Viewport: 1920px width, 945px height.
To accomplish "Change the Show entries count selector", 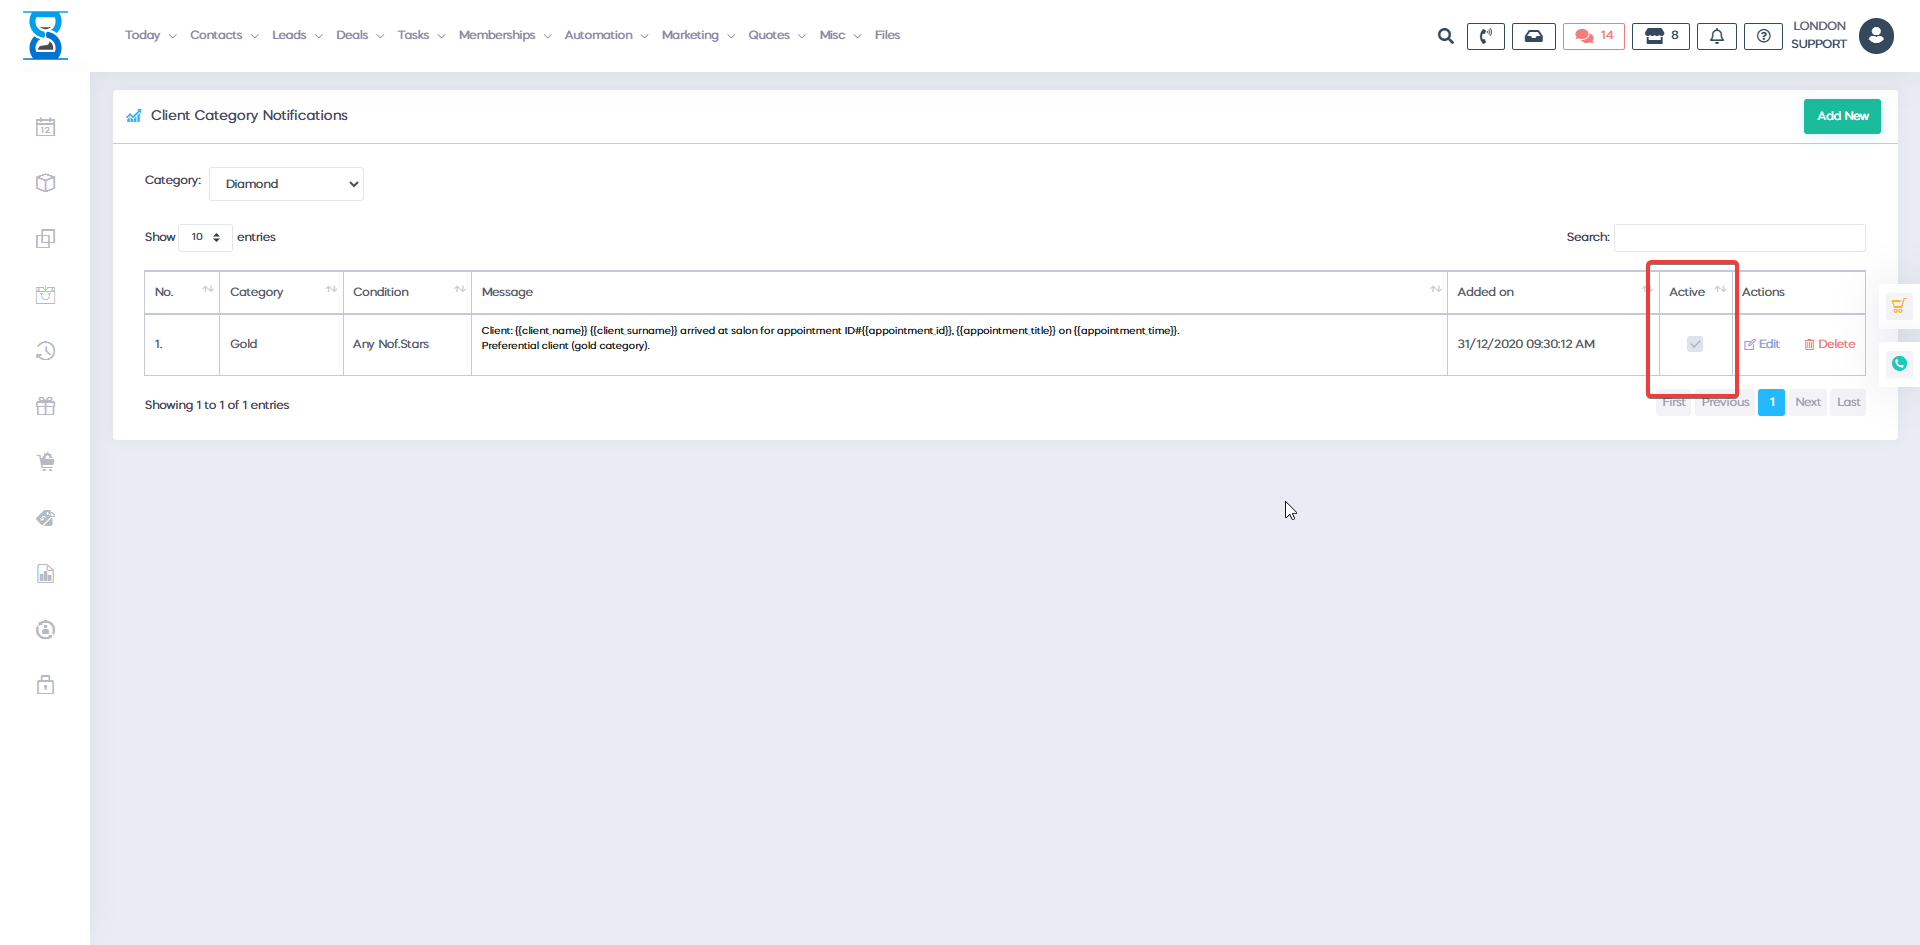I will [x=205, y=237].
